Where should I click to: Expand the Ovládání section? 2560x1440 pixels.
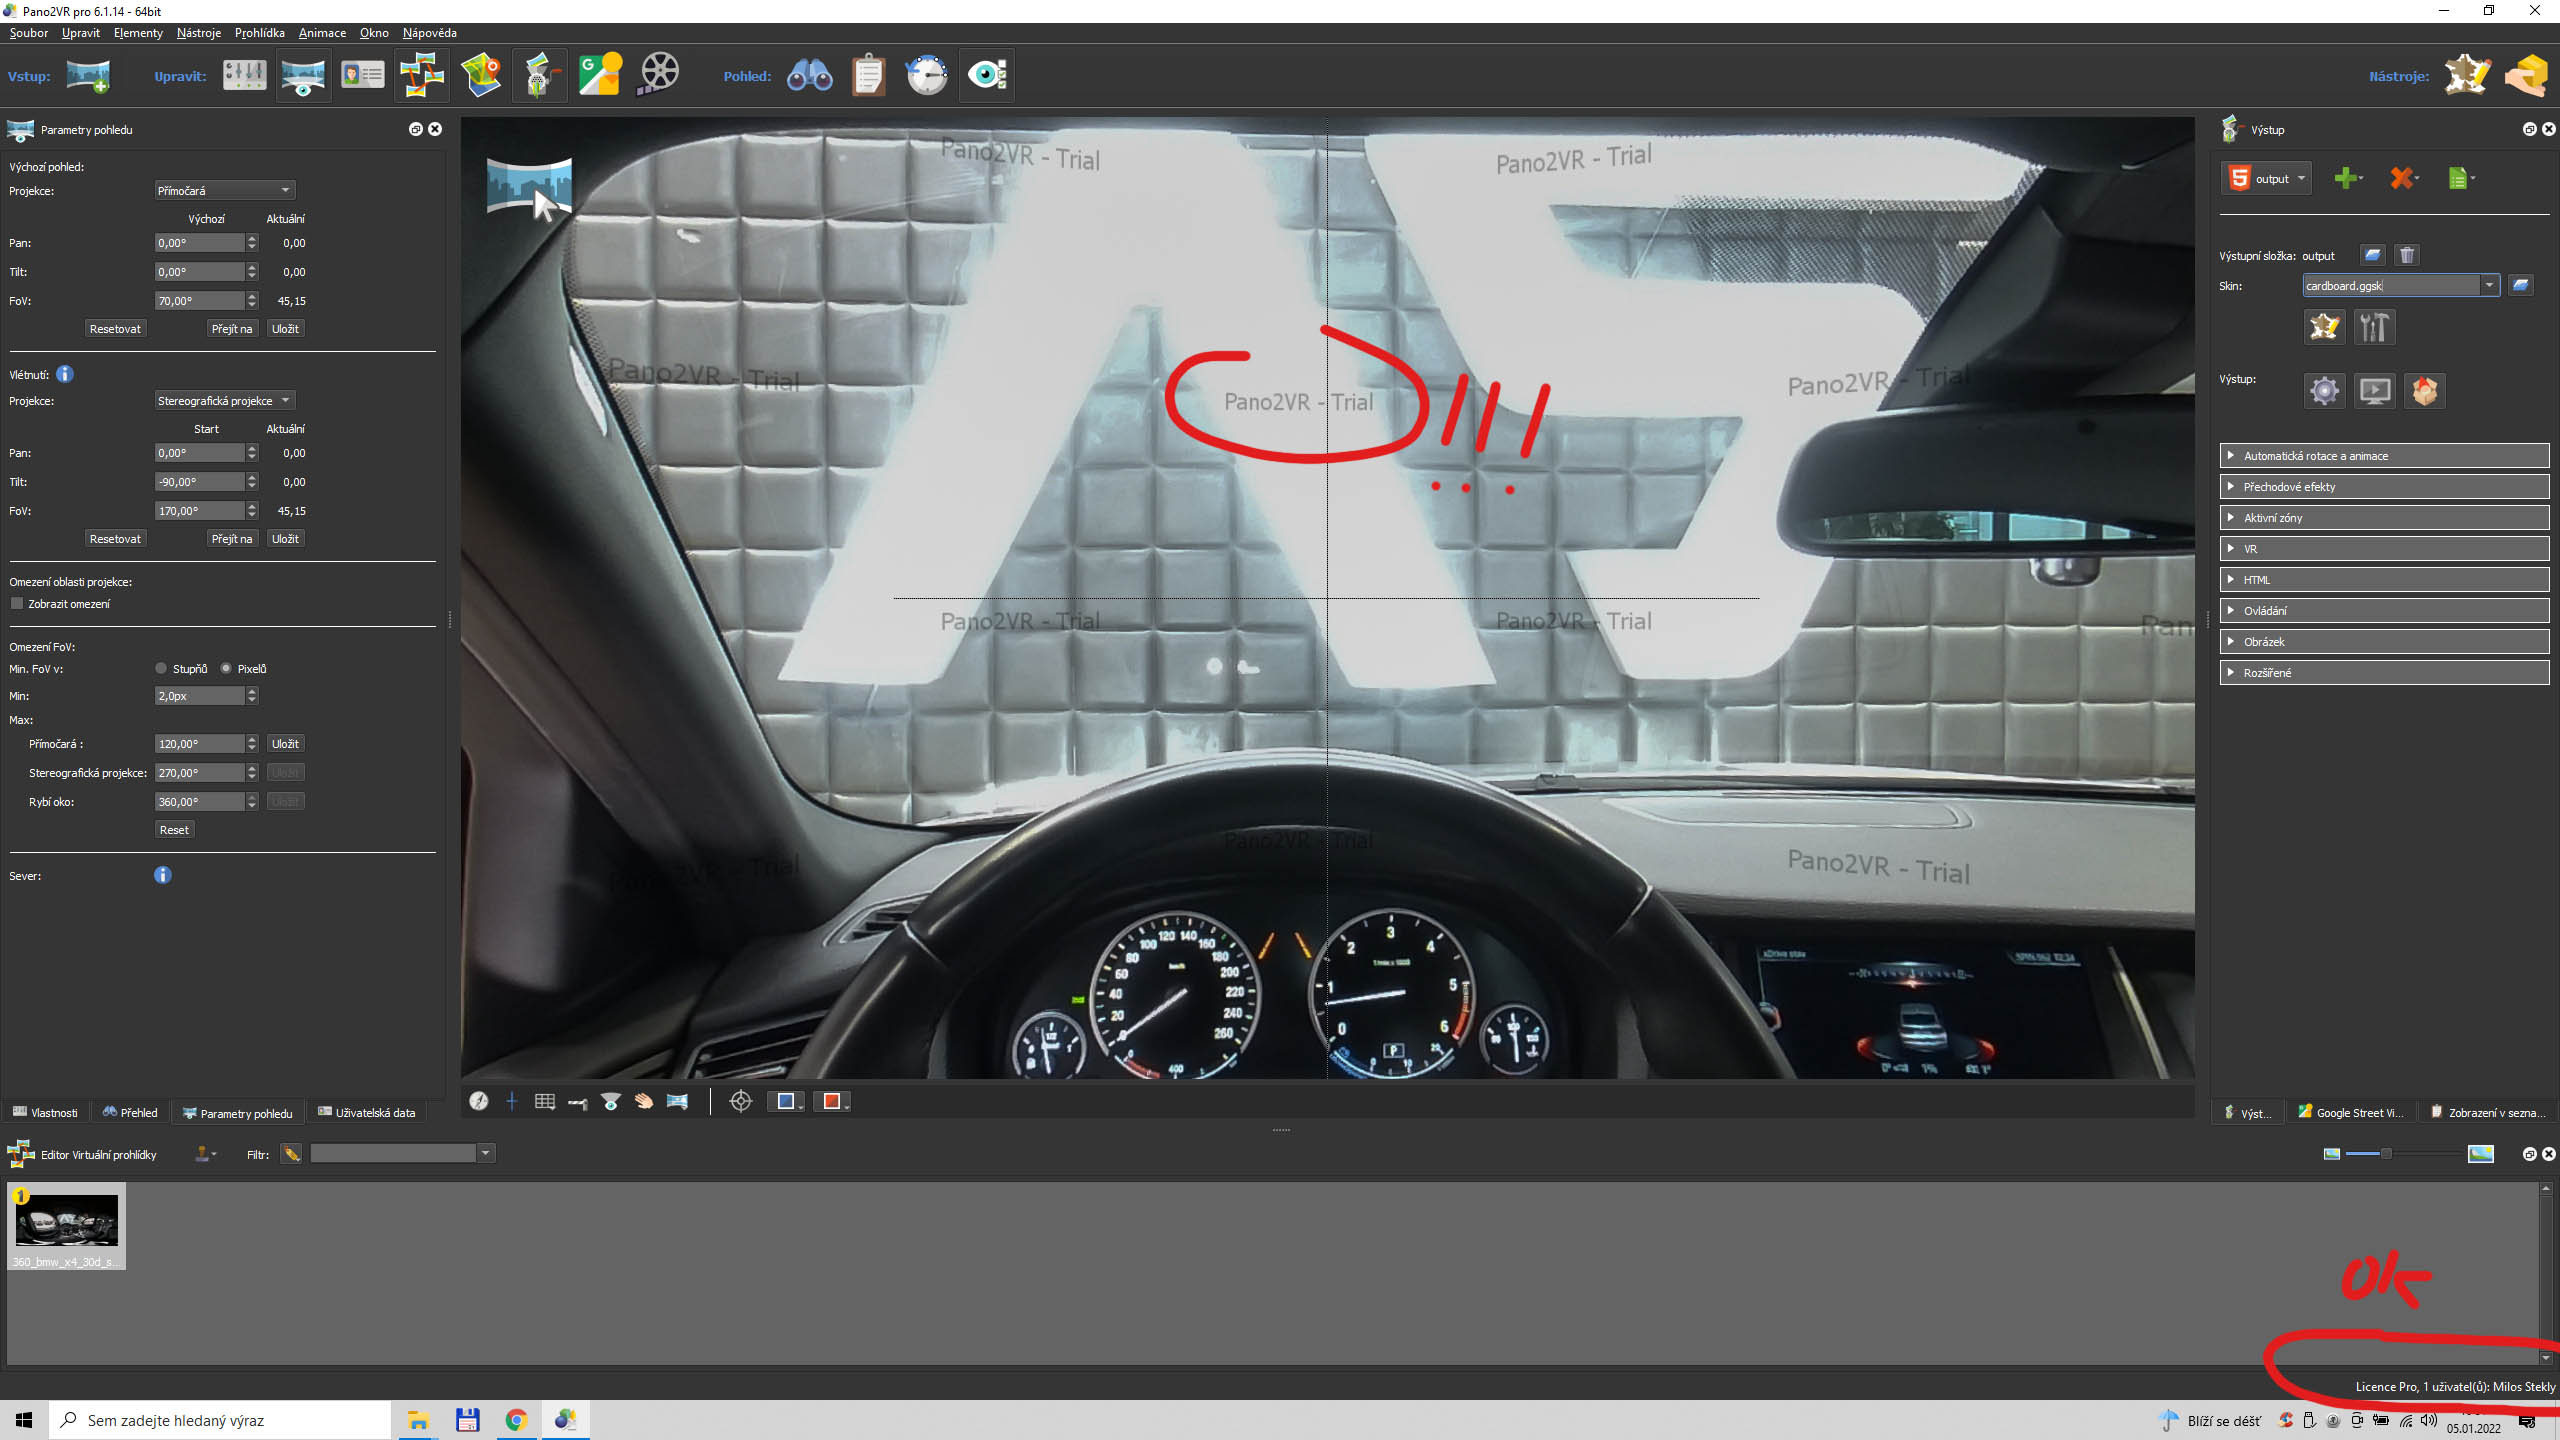(2384, 610)
